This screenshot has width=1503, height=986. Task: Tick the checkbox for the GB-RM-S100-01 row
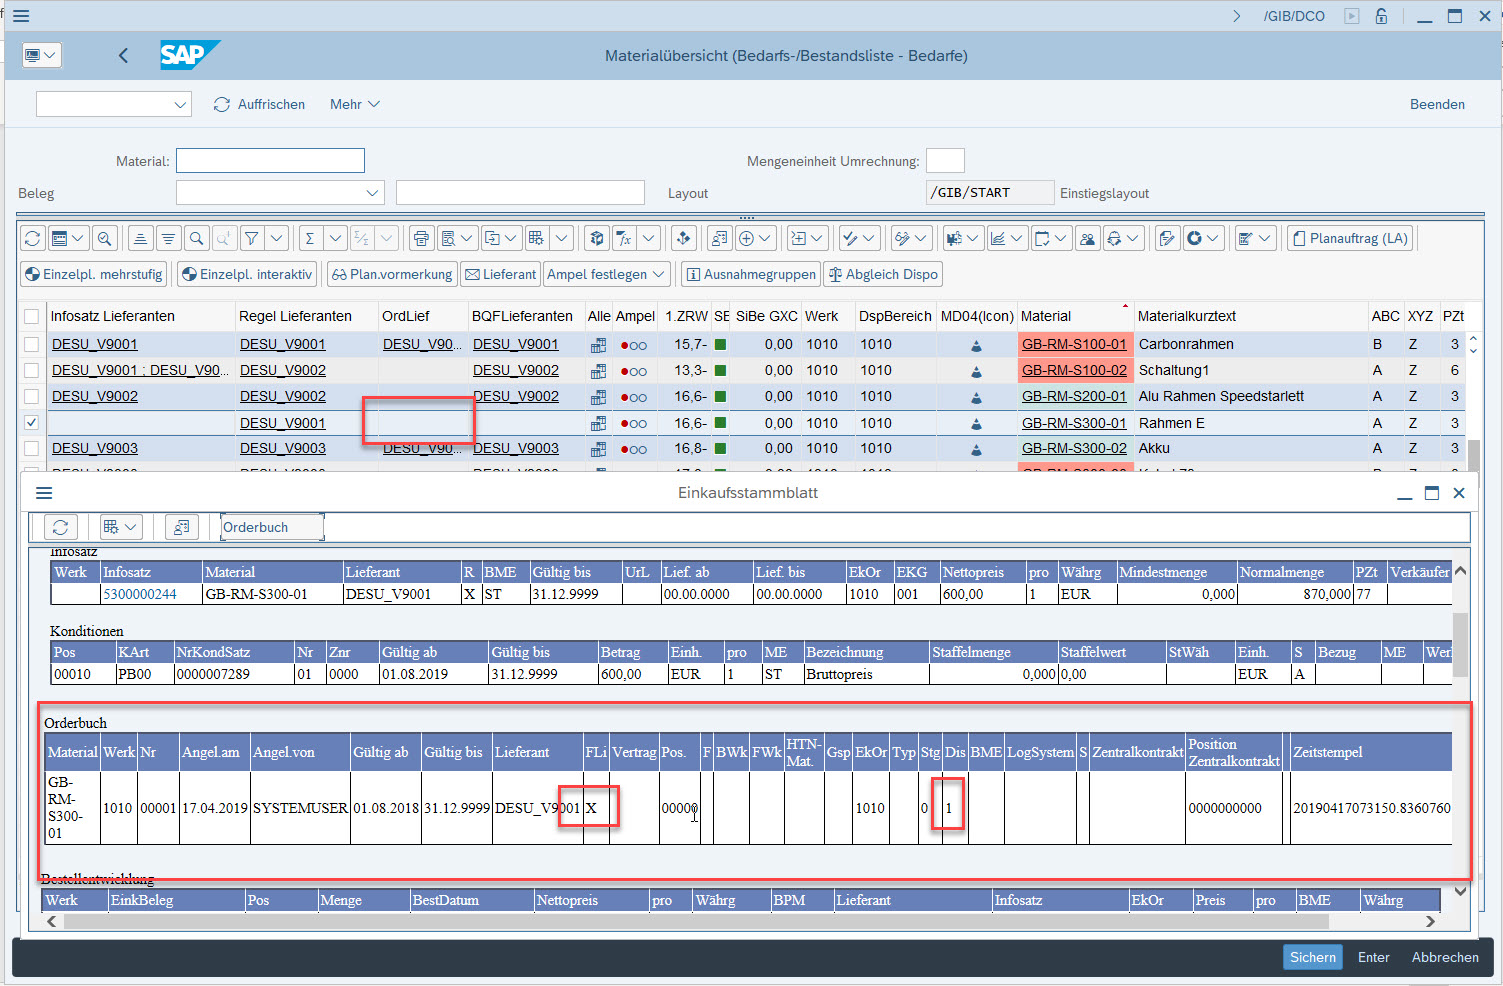(32, 344)
